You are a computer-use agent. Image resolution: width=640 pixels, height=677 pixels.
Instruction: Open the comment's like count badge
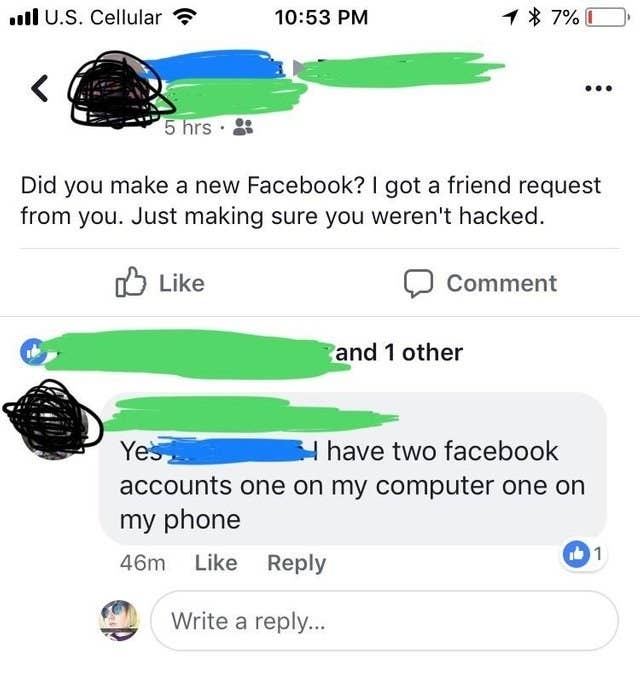(x=583, y=554)
